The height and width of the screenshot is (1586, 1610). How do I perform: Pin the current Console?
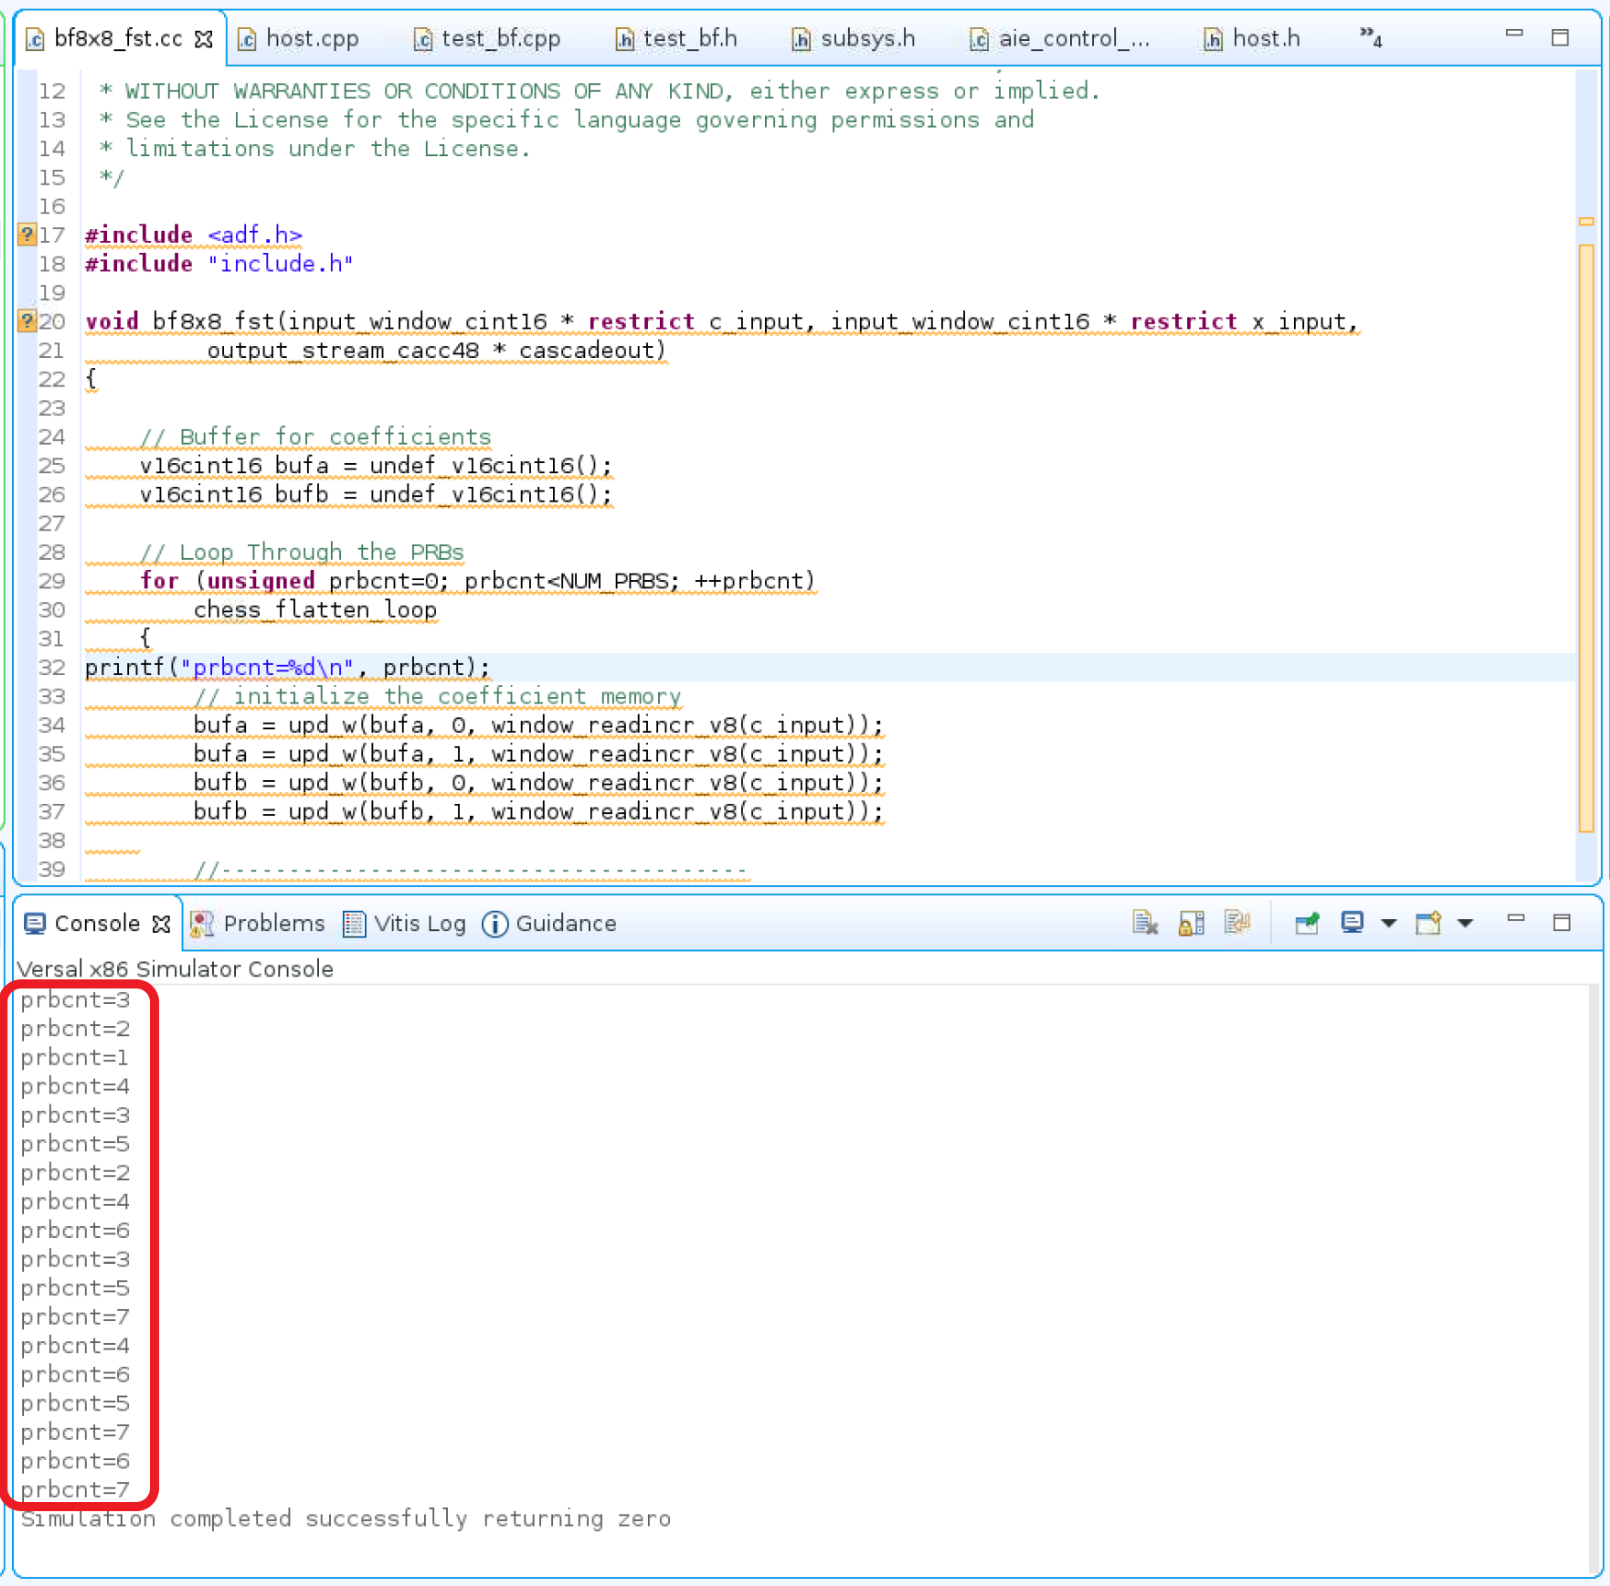1307,923
